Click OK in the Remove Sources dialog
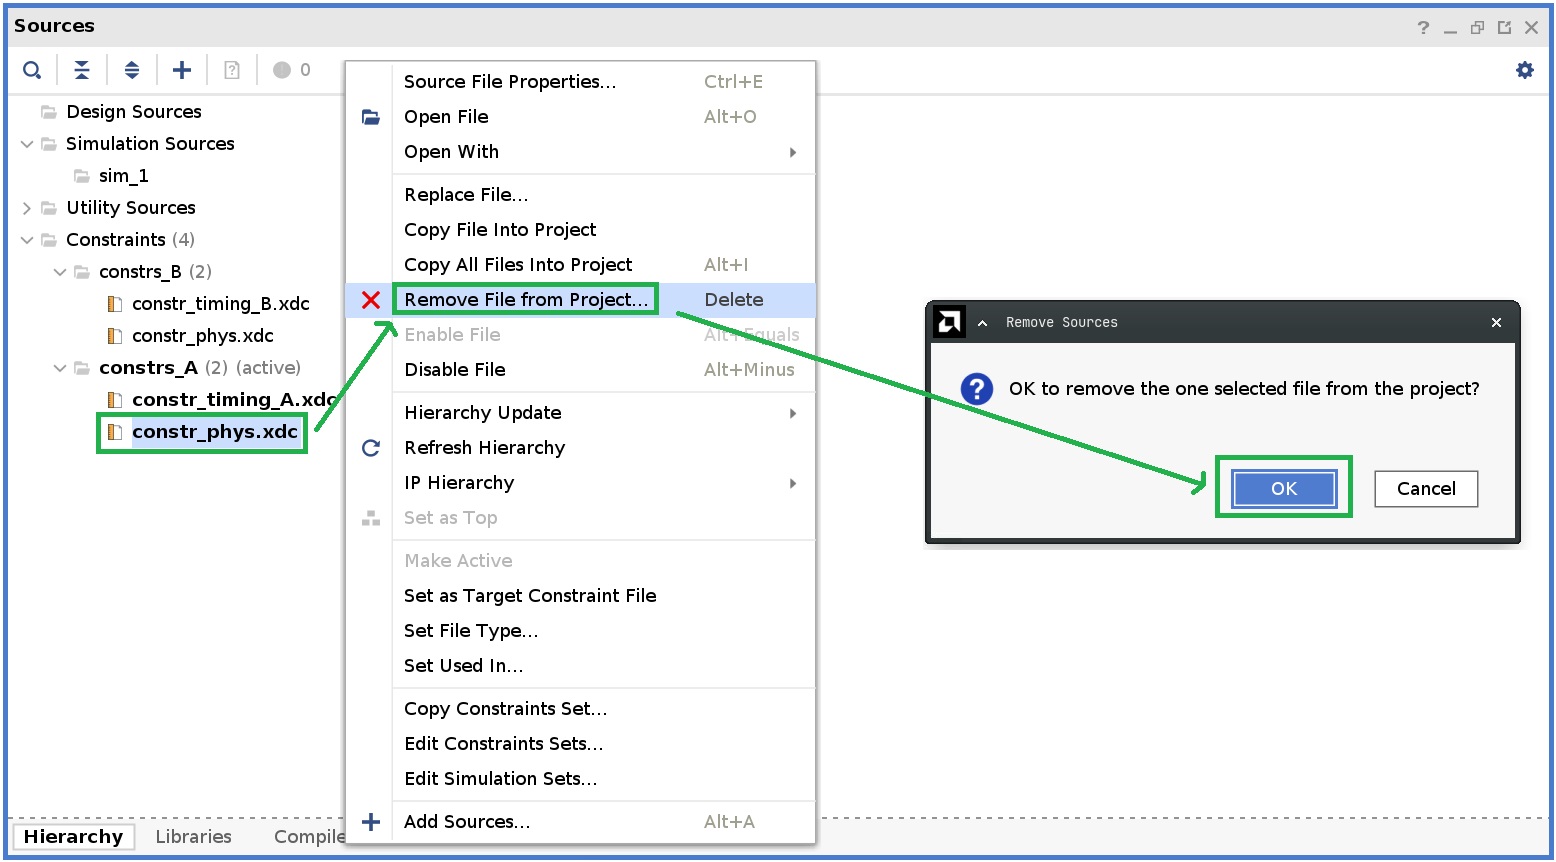1556x862 pixels. [x=1283, y=488]
